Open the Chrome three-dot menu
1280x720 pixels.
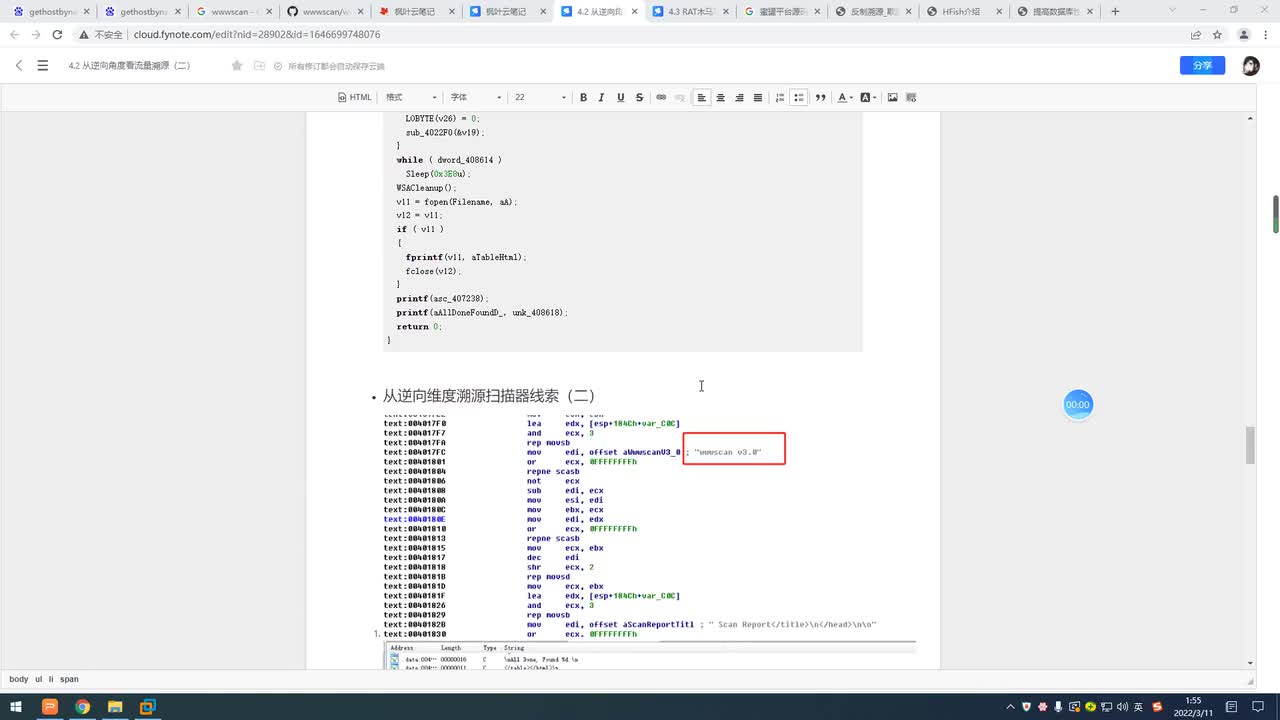pos(1266,34)
